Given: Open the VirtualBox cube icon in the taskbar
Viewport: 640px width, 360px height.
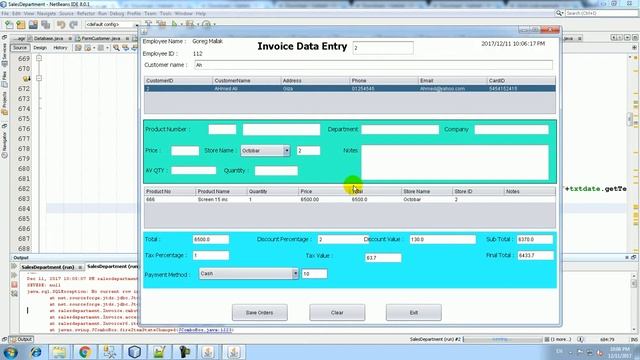Looking at the screenshot, I should point(134,352).
